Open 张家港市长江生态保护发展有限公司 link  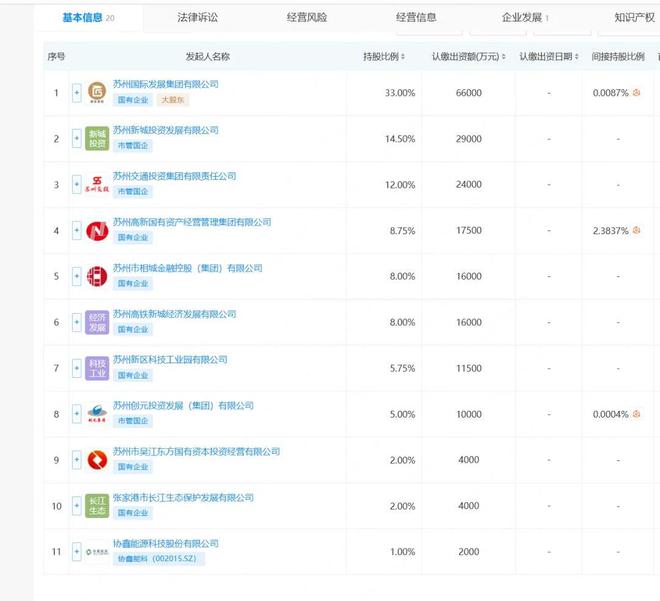pos(183,497)
